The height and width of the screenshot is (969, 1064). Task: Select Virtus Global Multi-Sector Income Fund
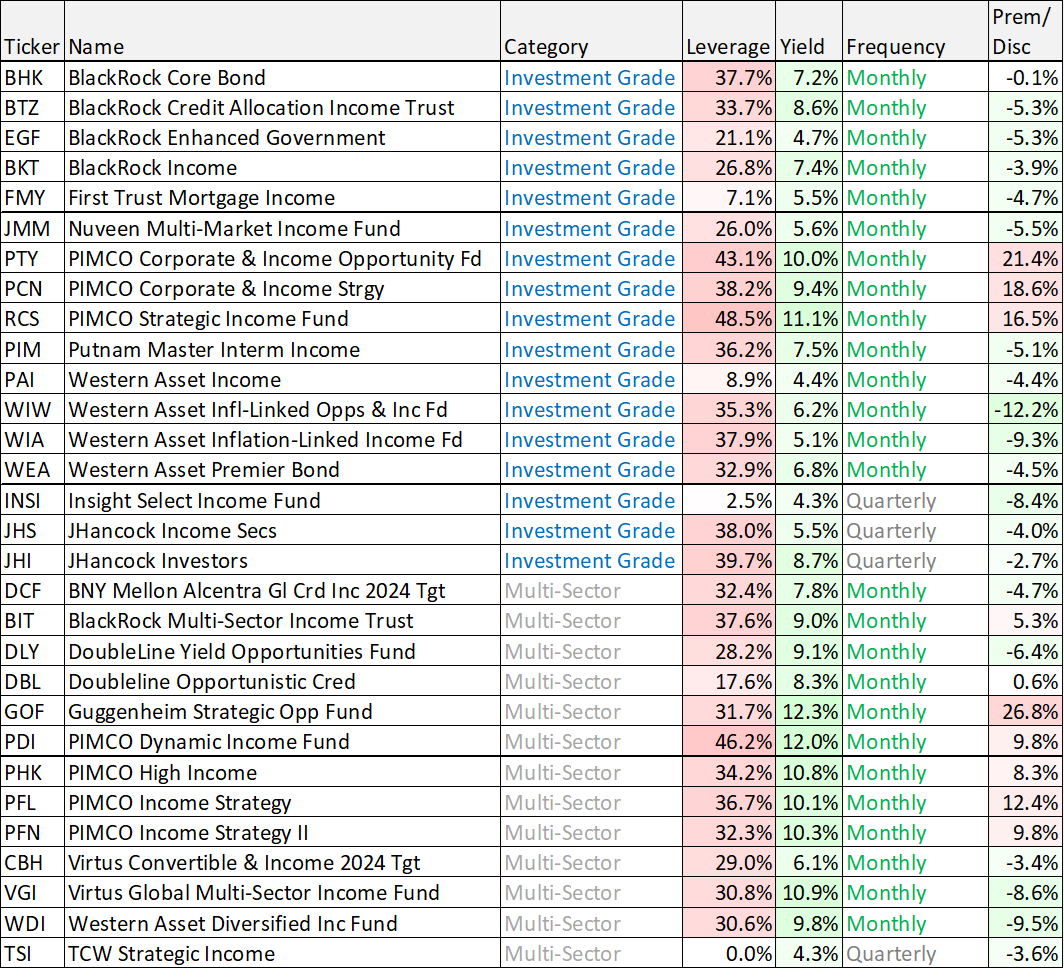coord(282,892)
